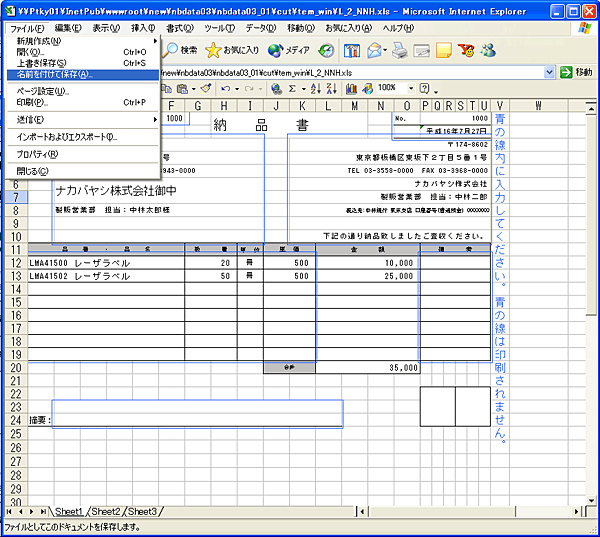
Task: Click the History clock icon
Action: coord(326,50)
